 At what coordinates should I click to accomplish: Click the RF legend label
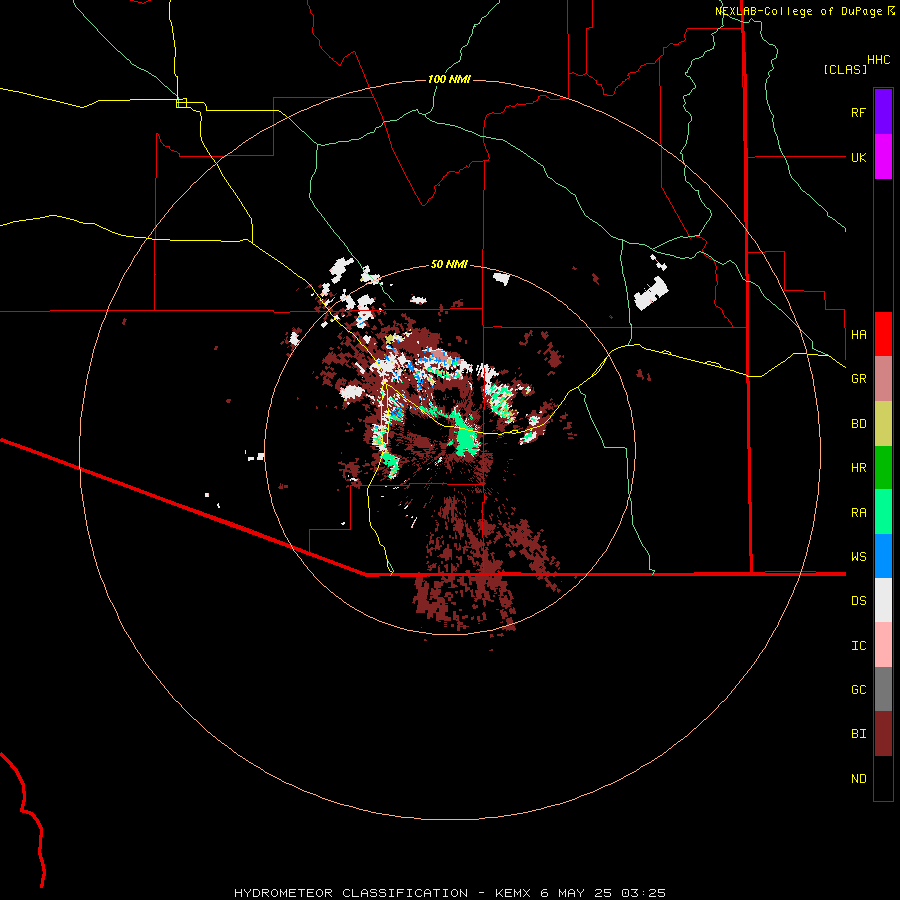[858, 112]
